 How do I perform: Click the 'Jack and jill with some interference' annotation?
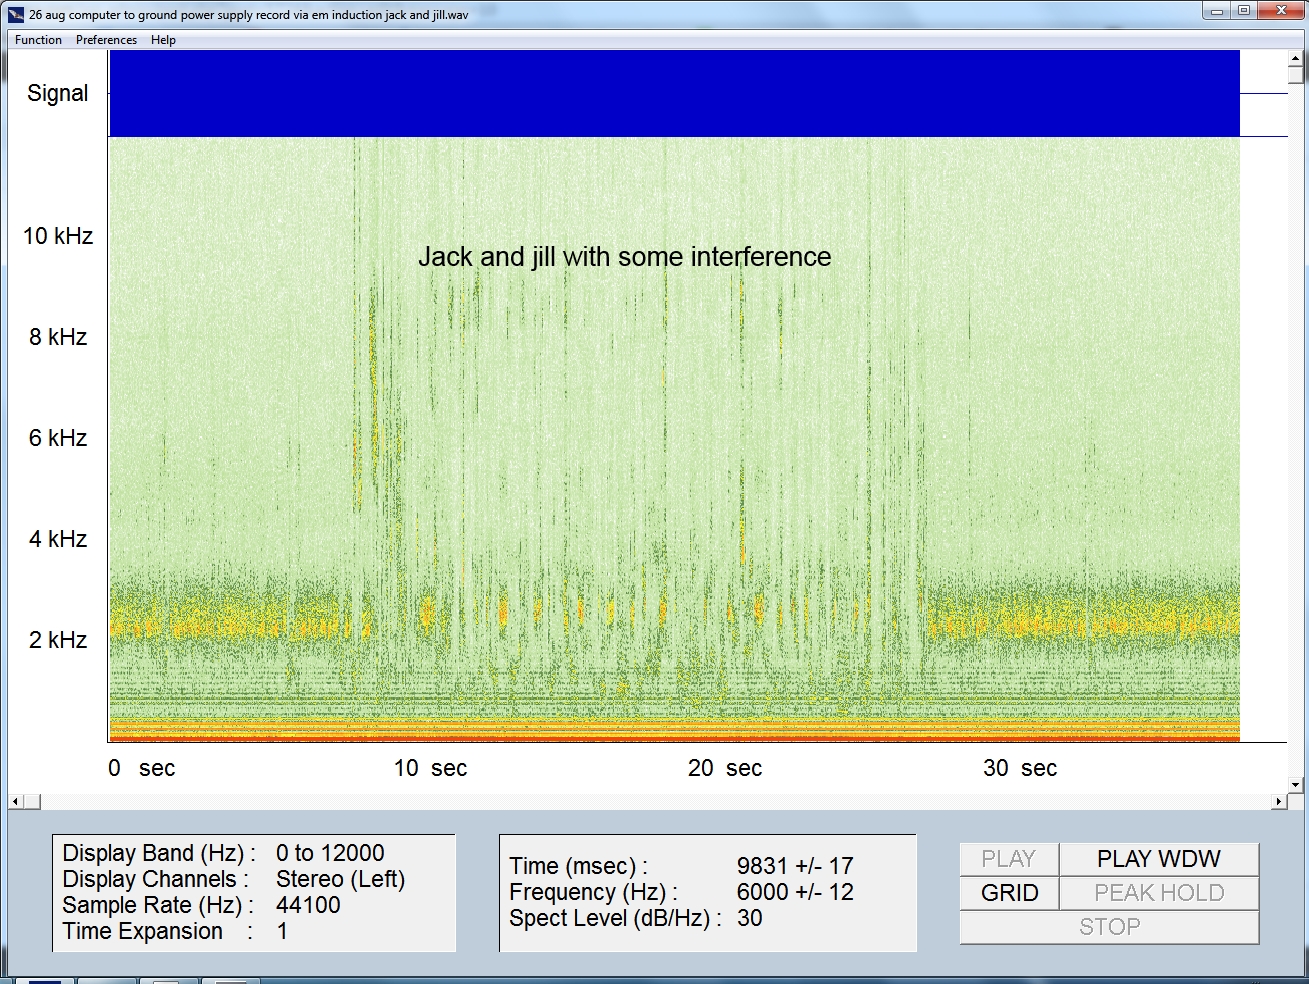[x=624, y=257]
